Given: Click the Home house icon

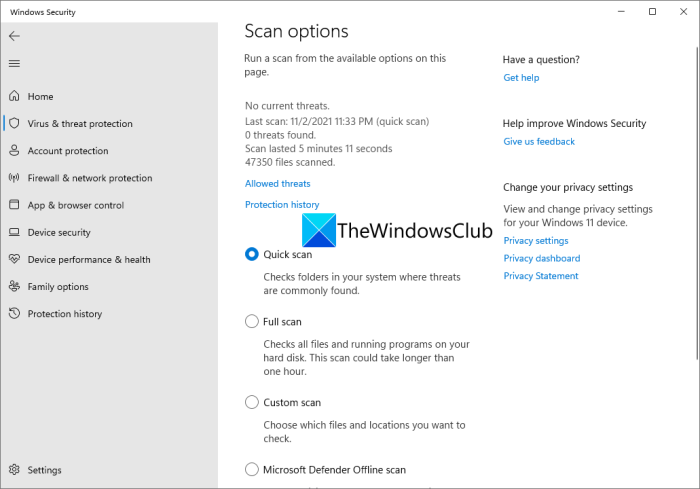Looking at the screenshot, I should (x=14, y=96).
